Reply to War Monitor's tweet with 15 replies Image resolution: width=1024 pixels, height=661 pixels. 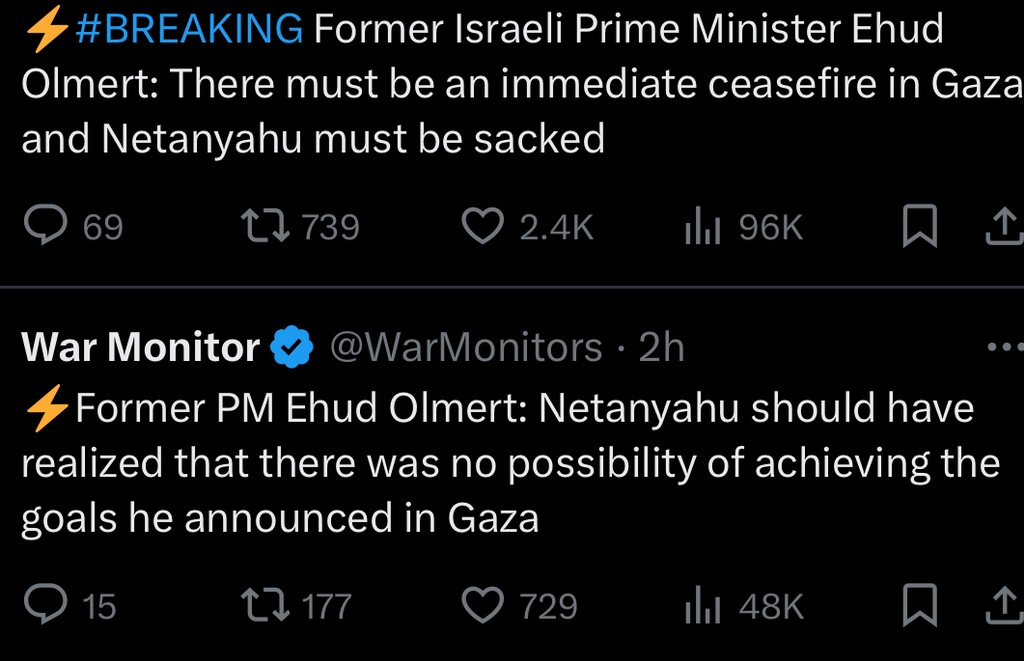pos(46,605)
